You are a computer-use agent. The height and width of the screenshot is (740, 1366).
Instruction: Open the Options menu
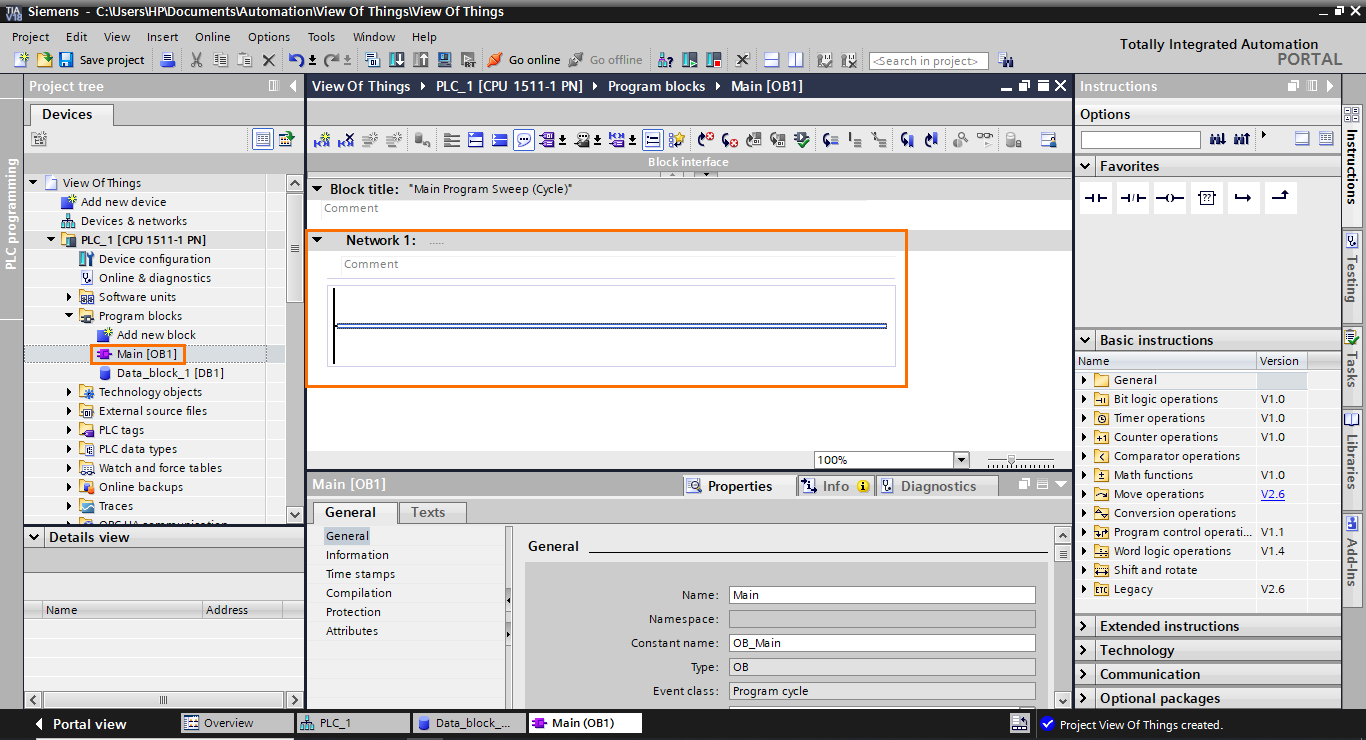(x=269, y=37)
